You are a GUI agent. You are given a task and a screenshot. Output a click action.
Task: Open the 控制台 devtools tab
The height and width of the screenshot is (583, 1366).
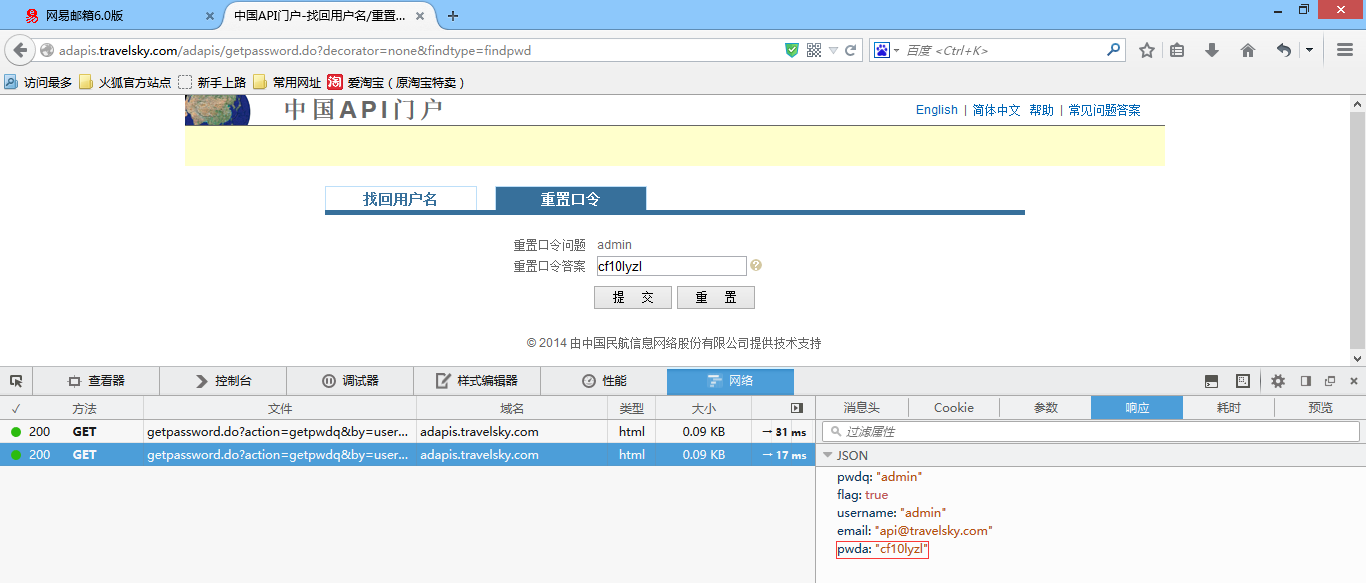pos(223,381)
